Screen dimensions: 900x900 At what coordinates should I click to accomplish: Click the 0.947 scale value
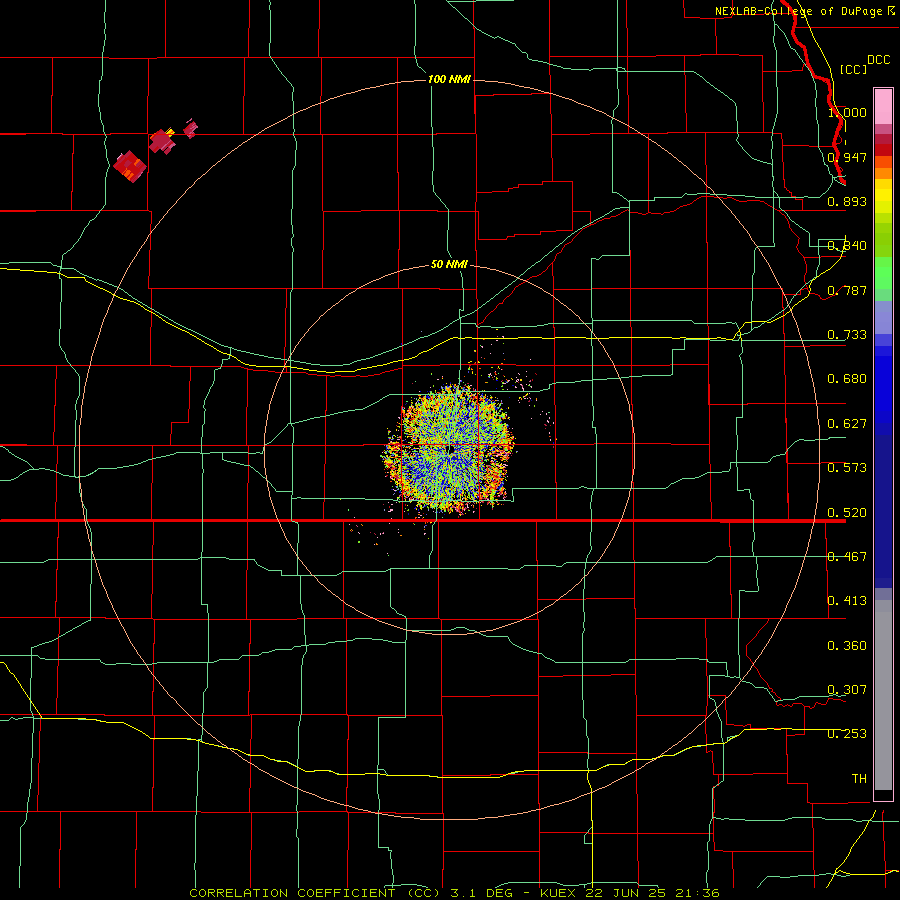click(847, 157)
